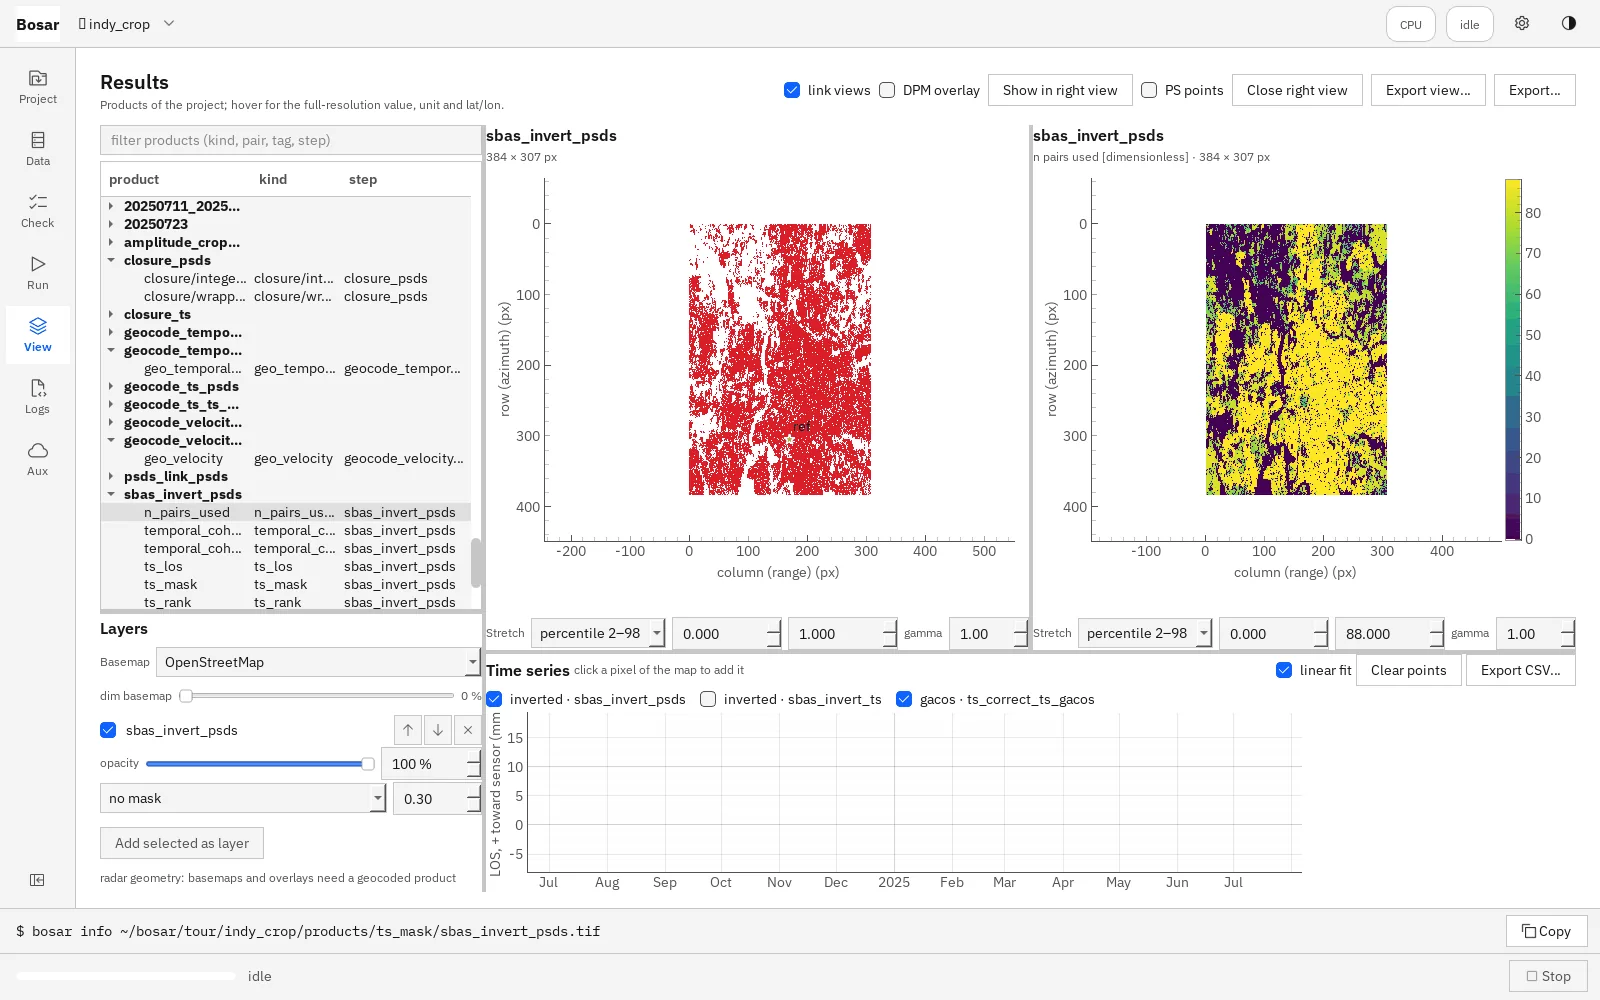Enable DPM overlay checkbox
The width and height of the screenshot is (1600, 1000).
point(887,90)
